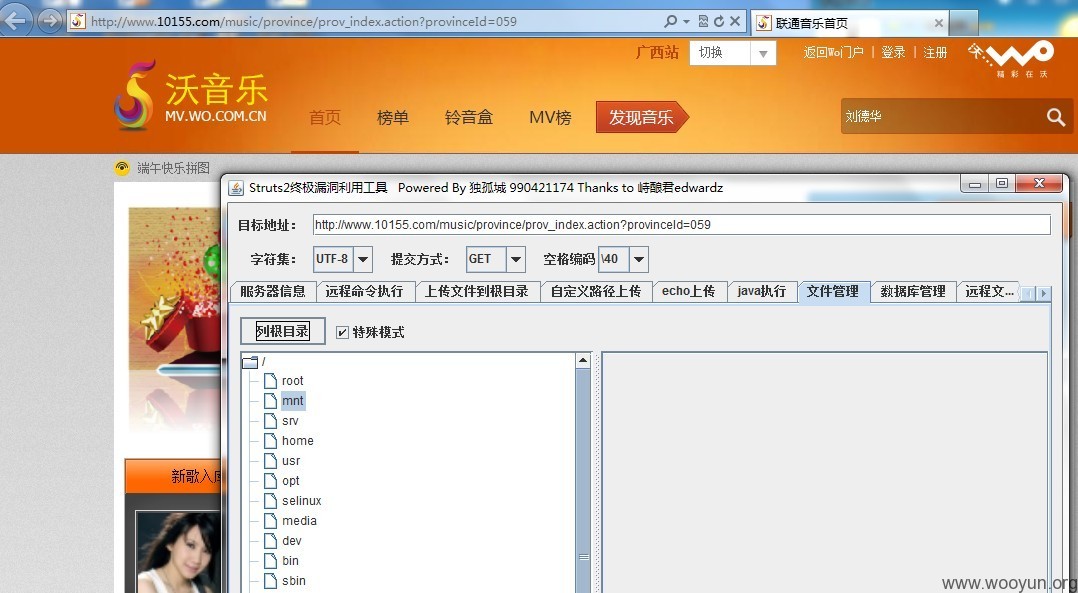
Task: Click the browser forward arrow button
Action: (x=50, y=21)
